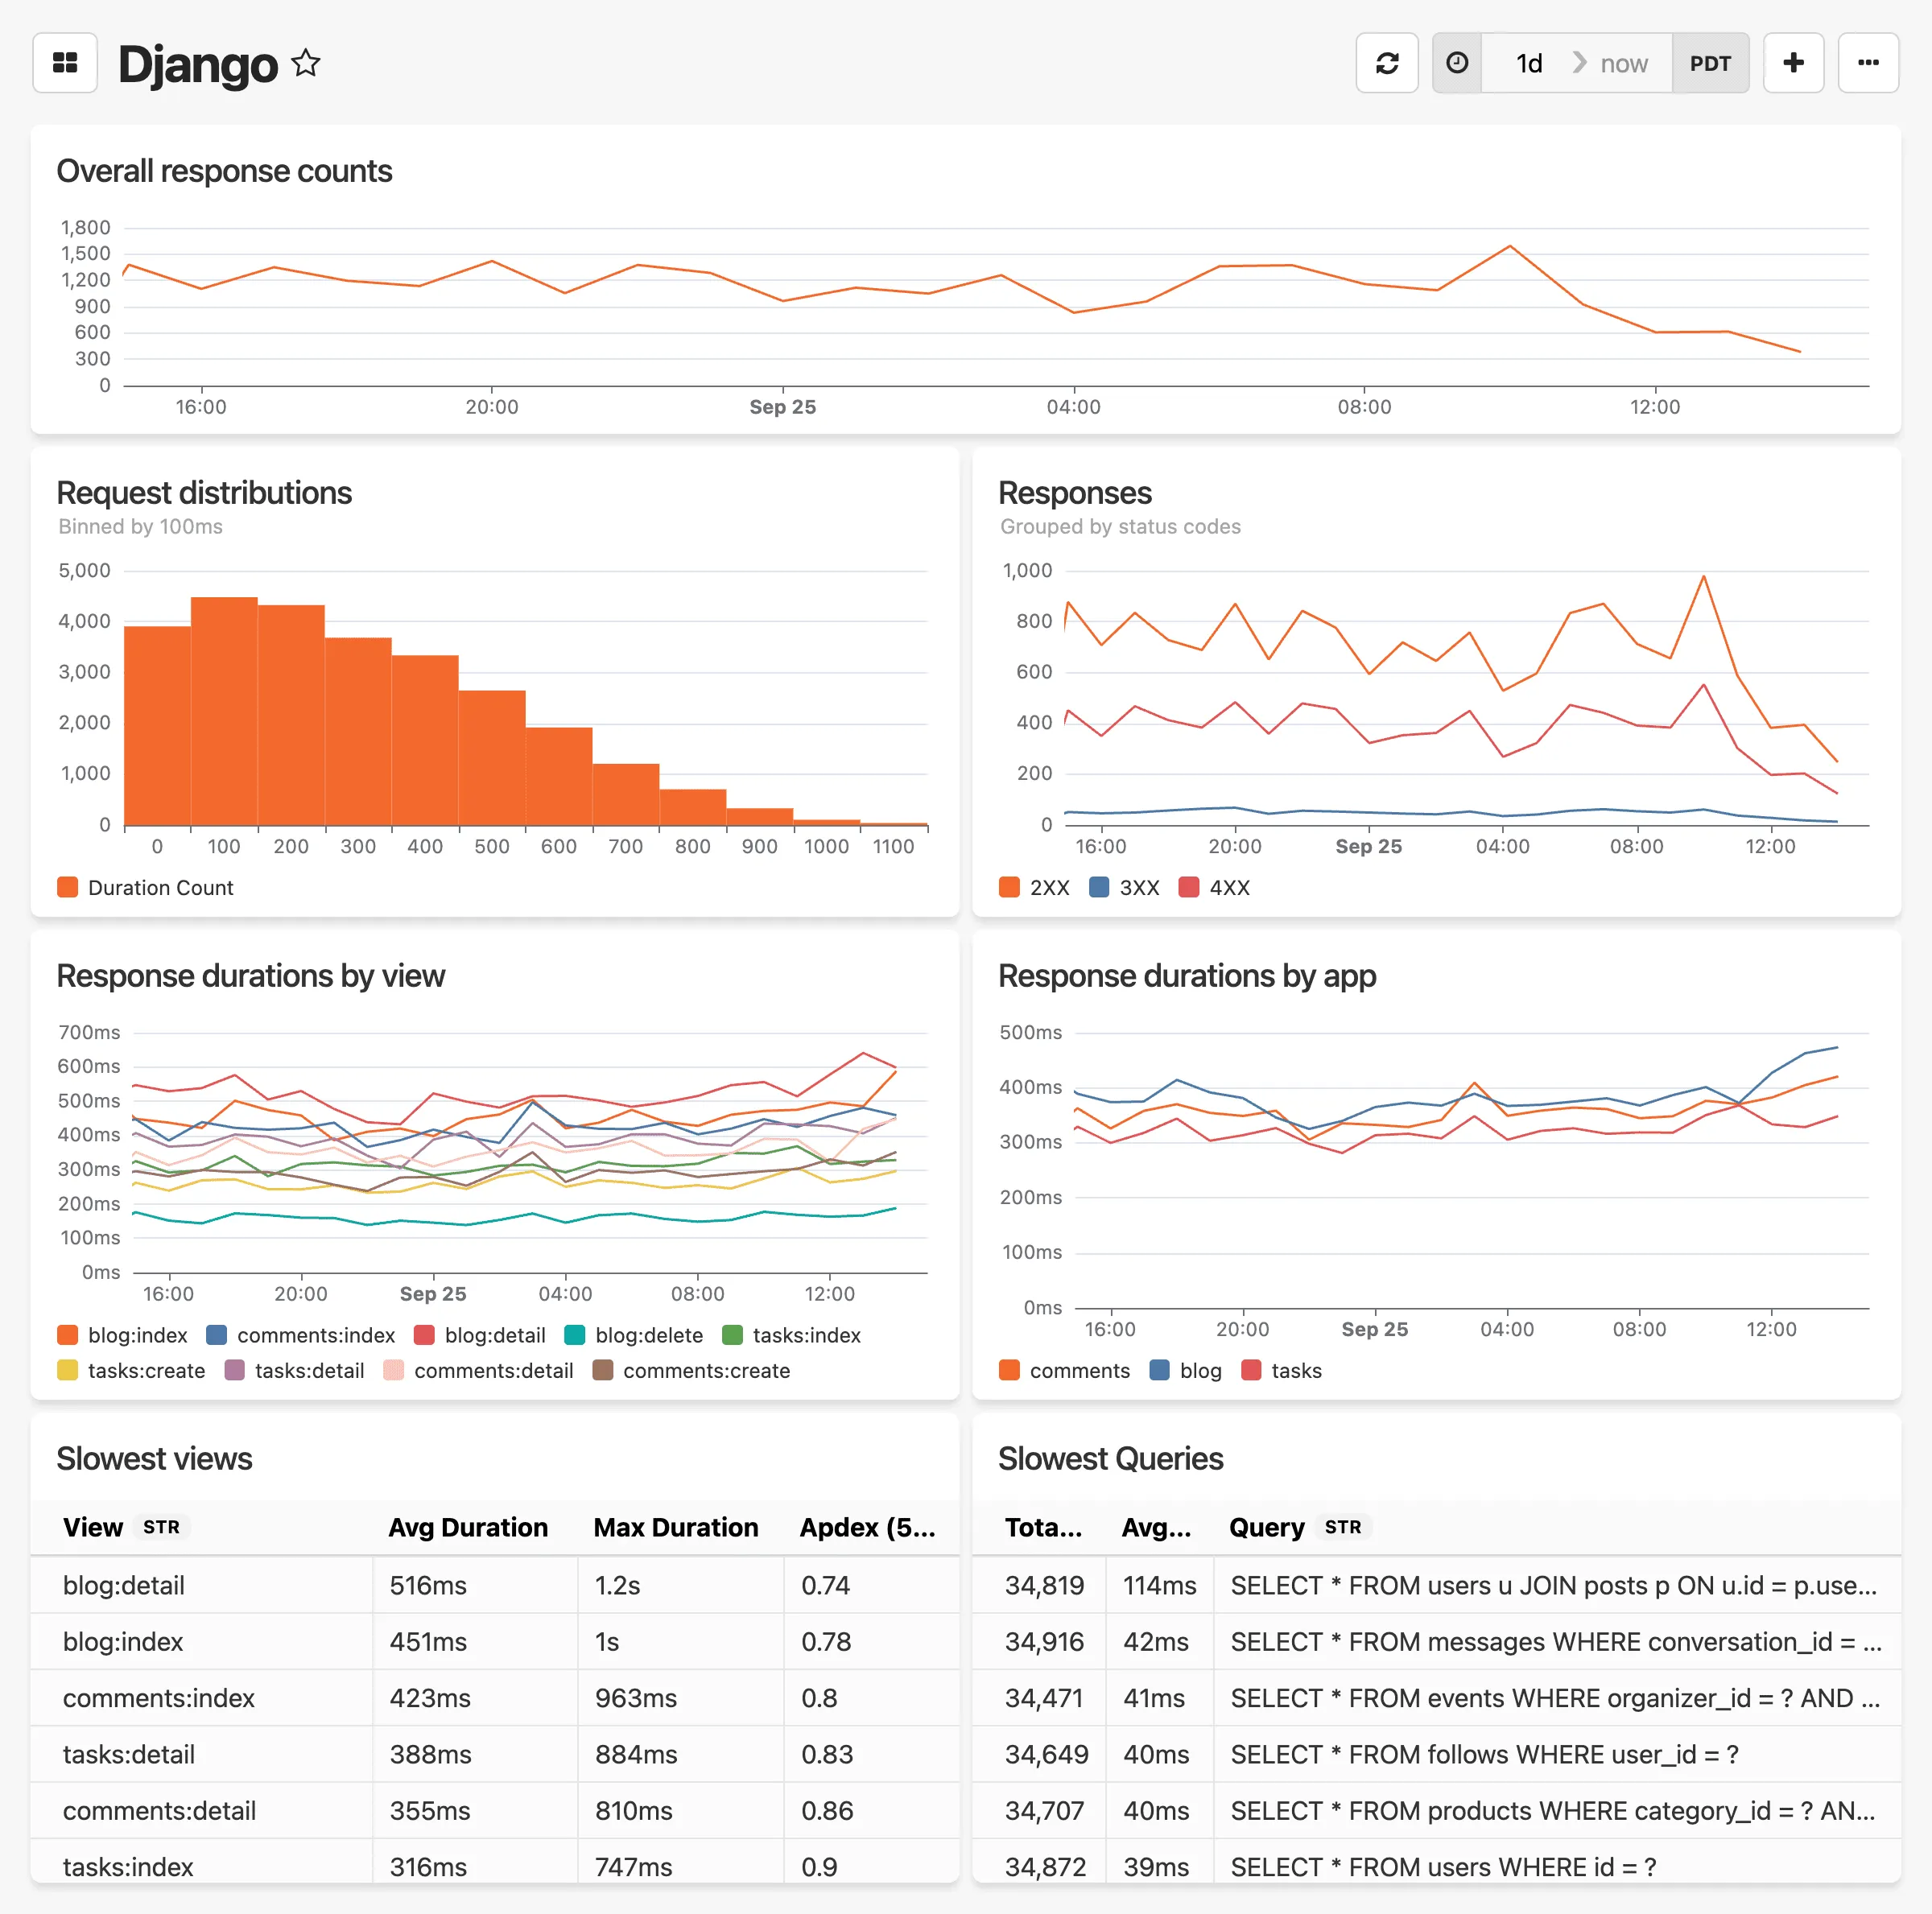Open the ellipsis more-options menu

1868,62
